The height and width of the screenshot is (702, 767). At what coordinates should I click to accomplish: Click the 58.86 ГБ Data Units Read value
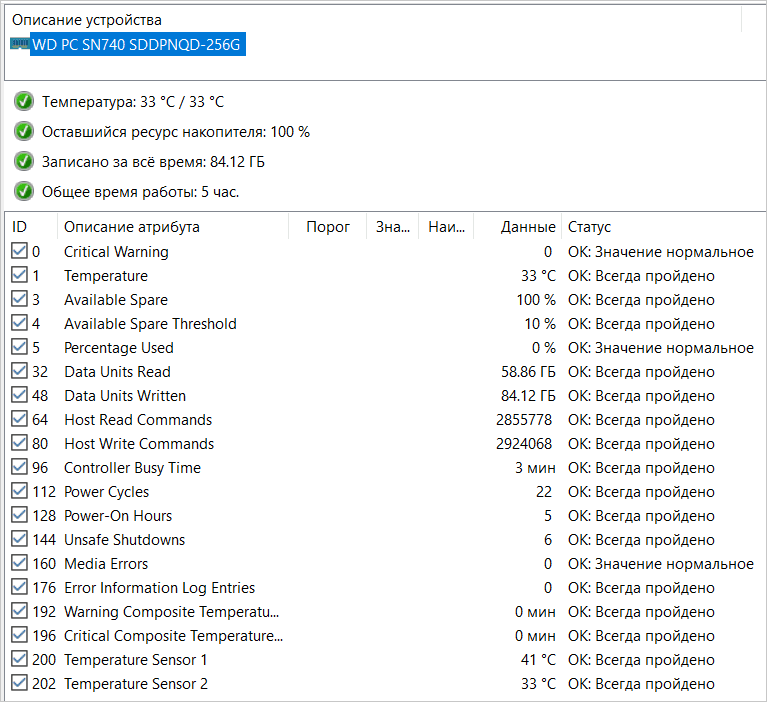(528, 372)
